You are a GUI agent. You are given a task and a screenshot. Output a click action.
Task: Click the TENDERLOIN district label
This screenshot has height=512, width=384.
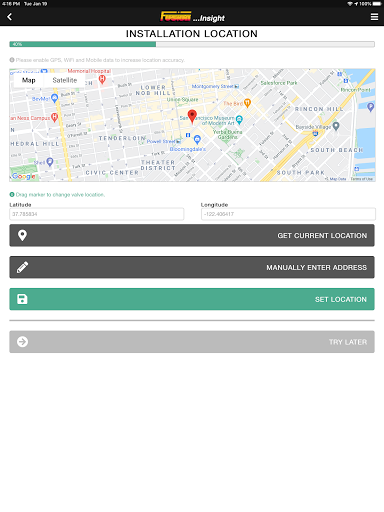point(122,138)
